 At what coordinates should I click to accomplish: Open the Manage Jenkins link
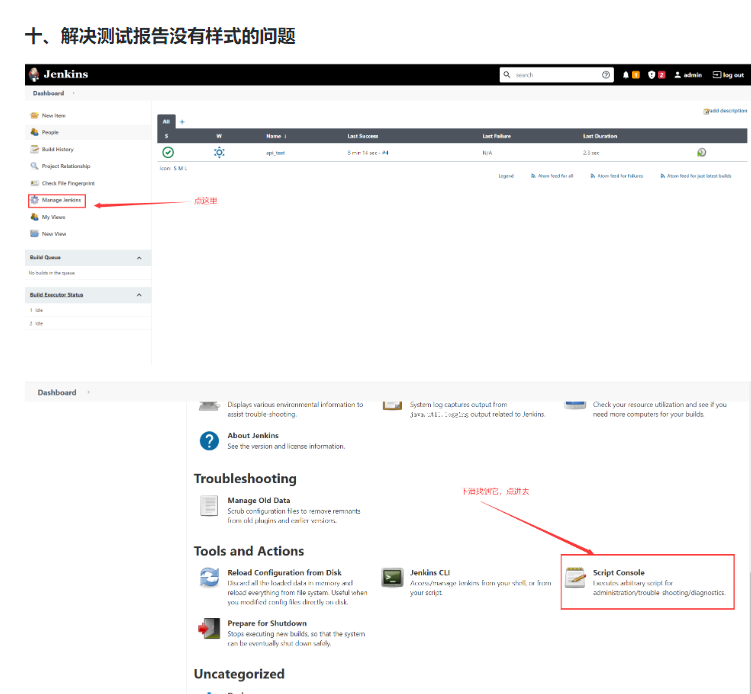(61, 200)
